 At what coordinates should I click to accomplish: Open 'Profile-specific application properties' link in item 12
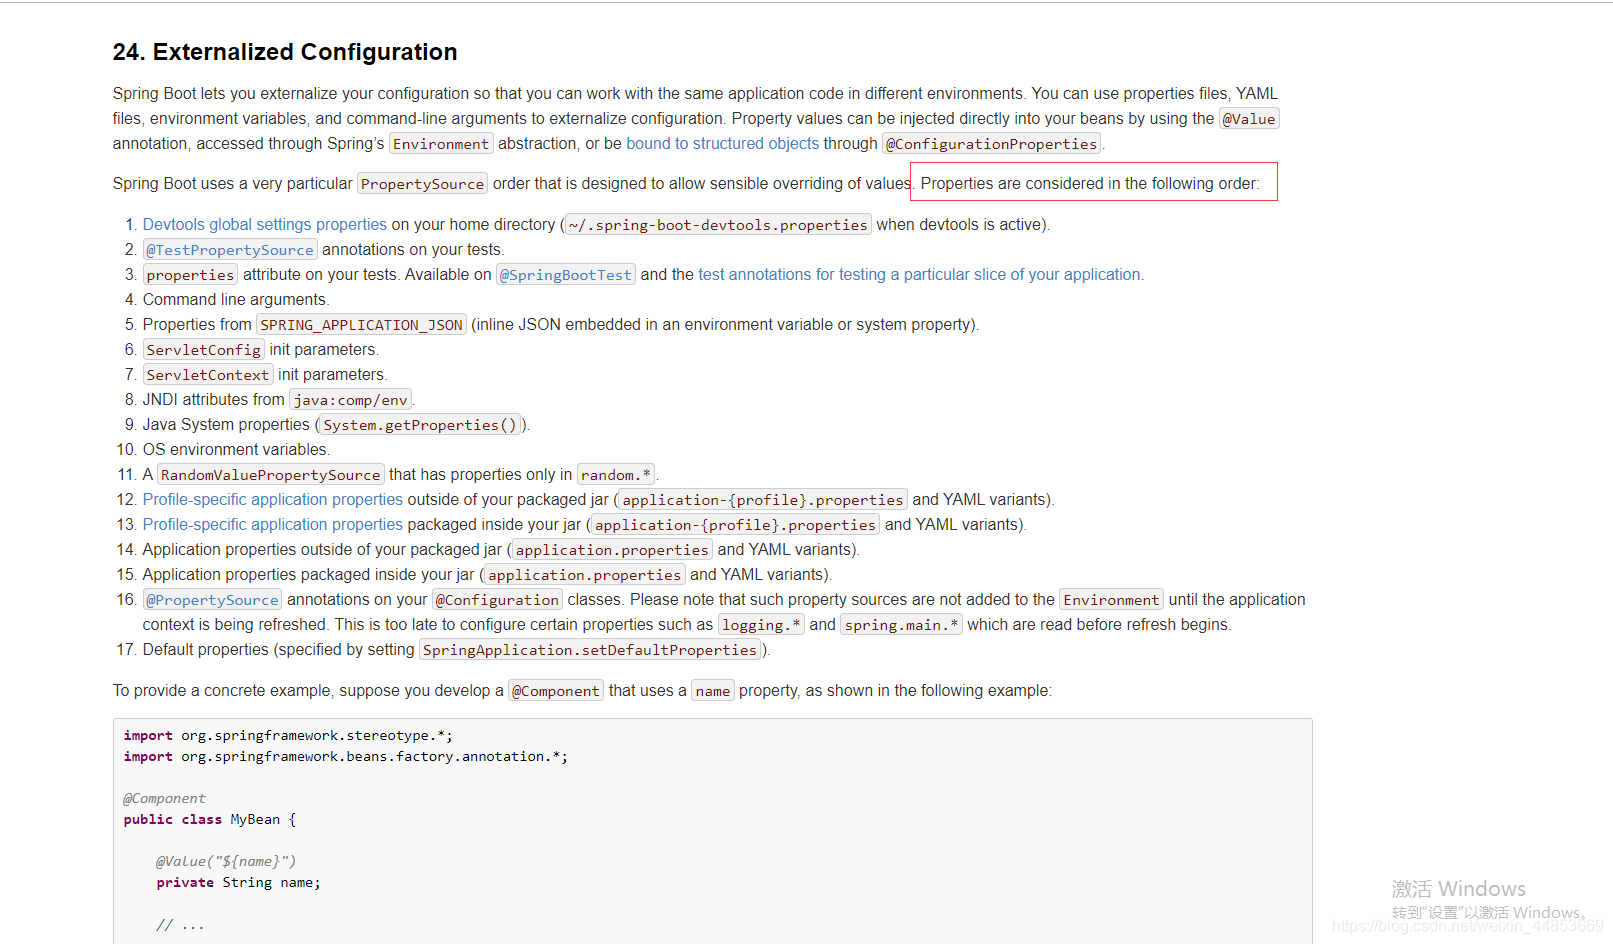(272, 500)
